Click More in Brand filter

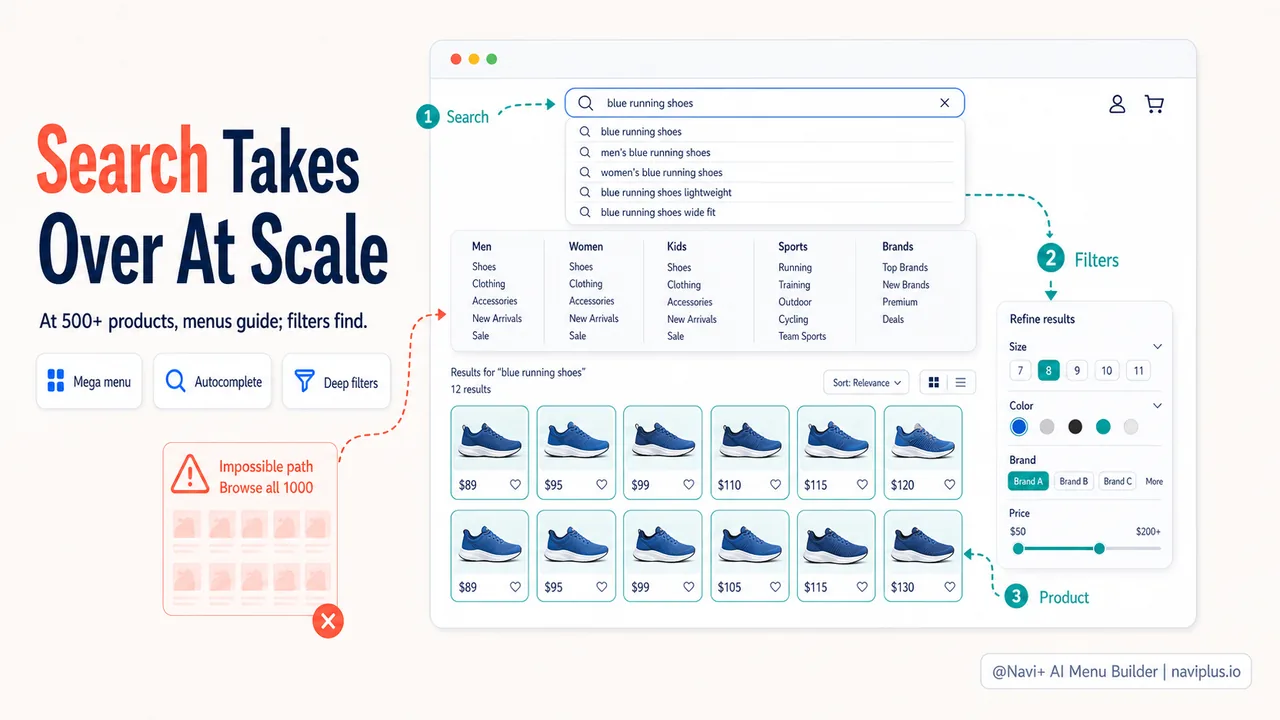pos(1154,481)
